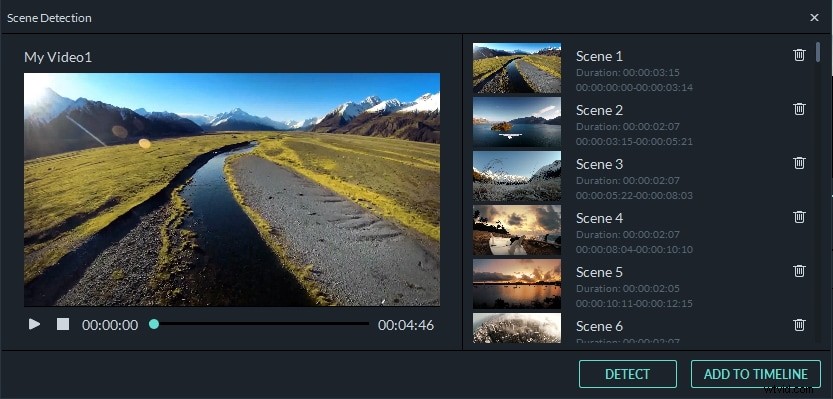
Task: Click the "My Video1" title
Action: 58,57
